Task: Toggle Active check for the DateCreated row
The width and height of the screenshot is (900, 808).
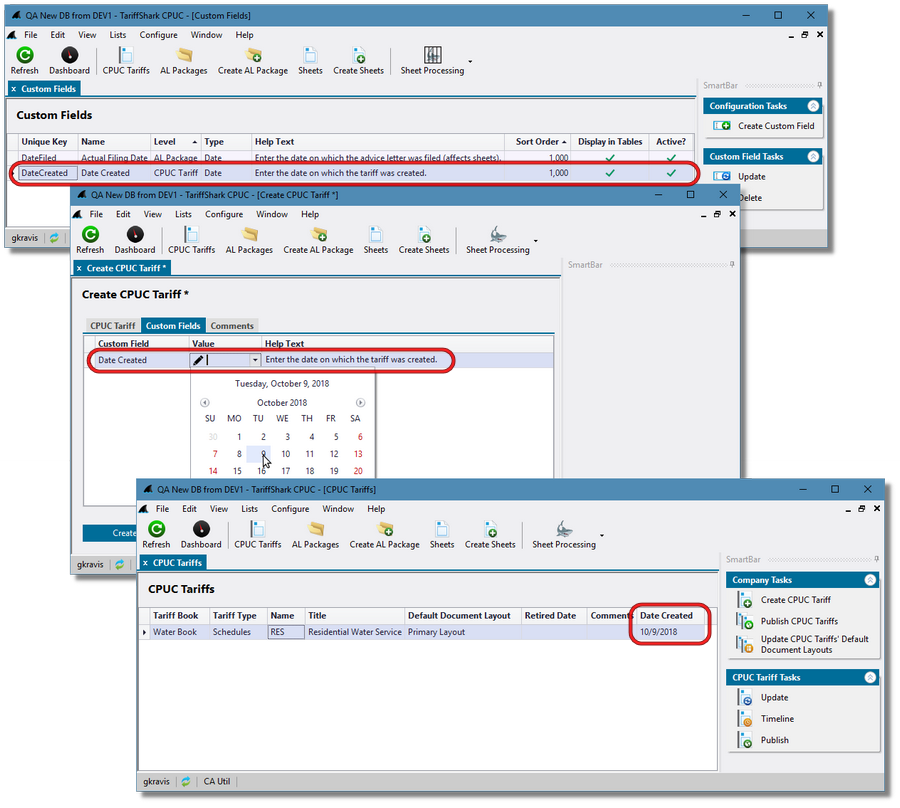Action: point(671,173)
